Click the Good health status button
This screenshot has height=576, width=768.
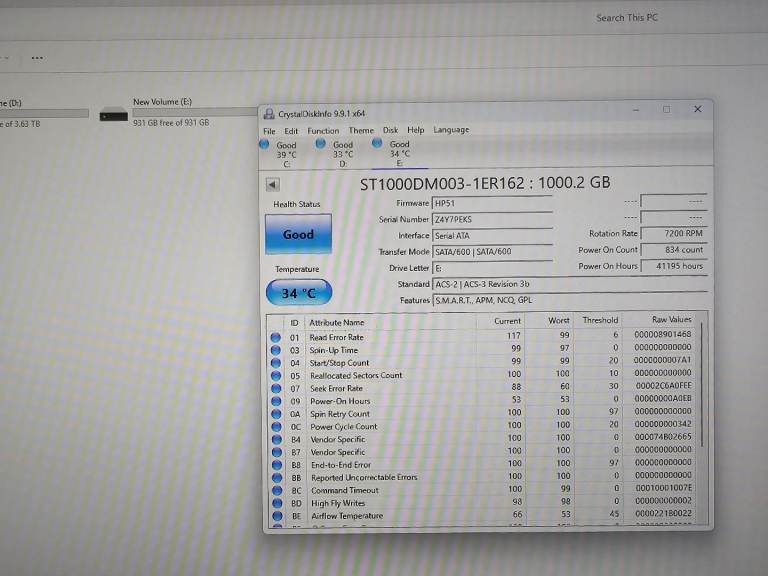pyautogui.click(x=298, y=234)
